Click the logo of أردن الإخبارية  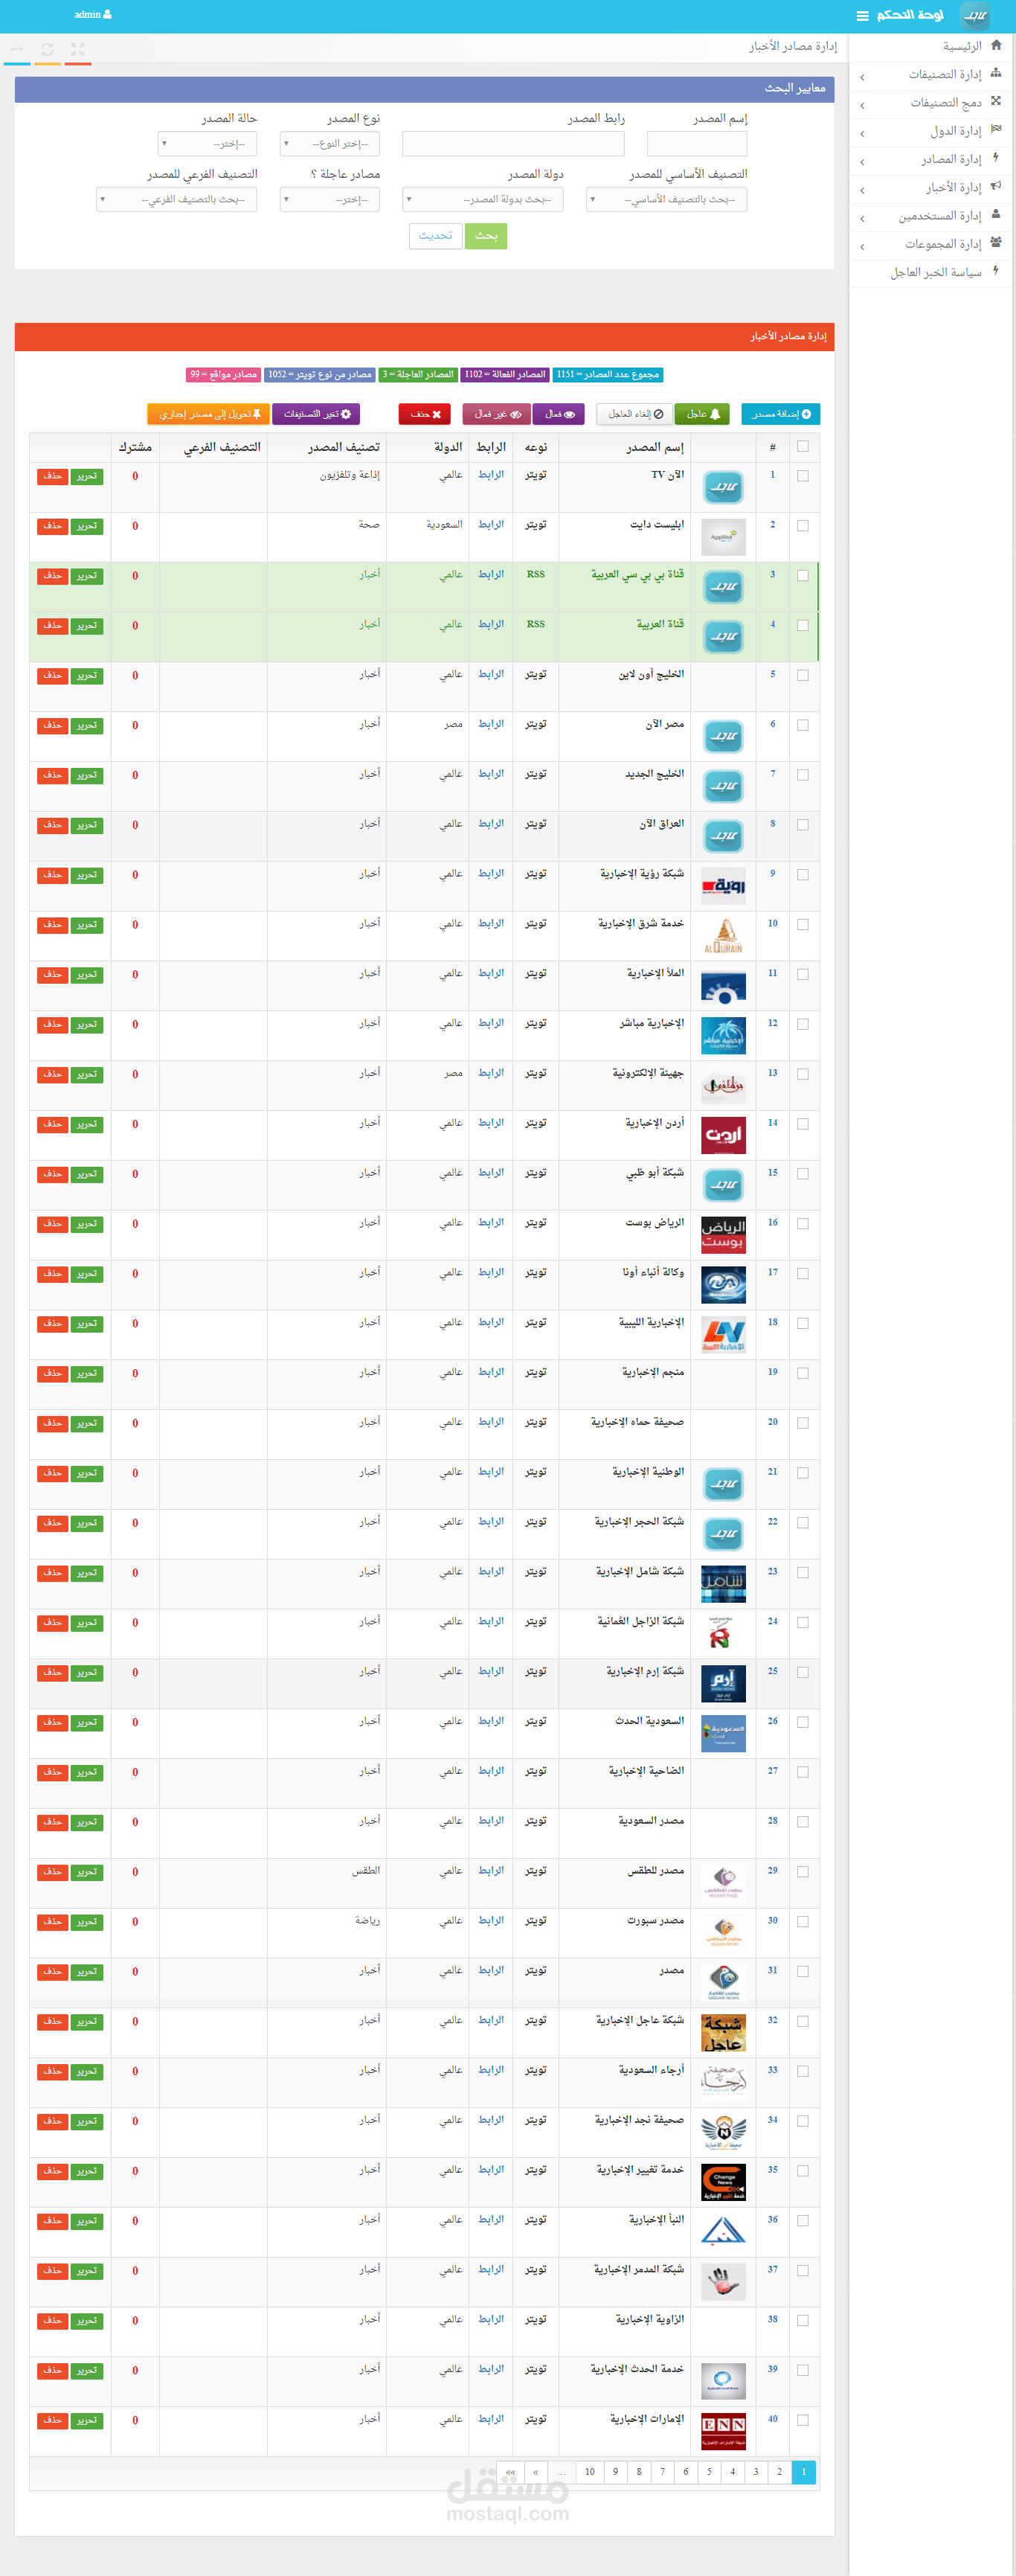click(723, 1135)
